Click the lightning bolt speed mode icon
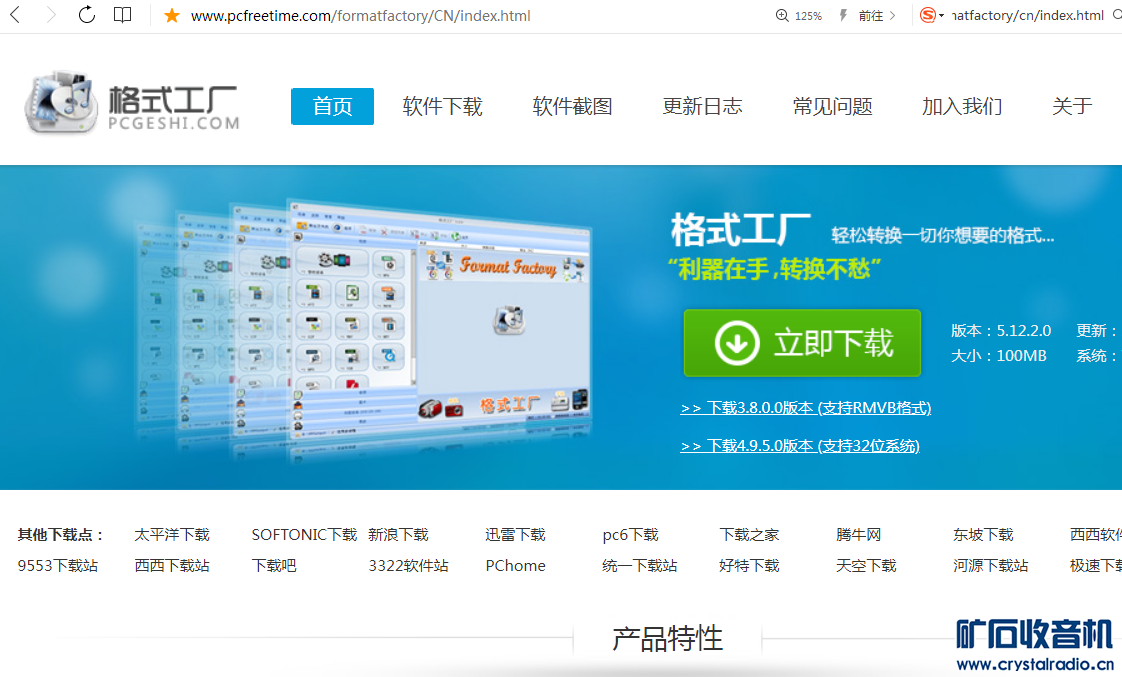The height and width of the screenshot is (677, 1122). pyautogui.click(x=843, y=16)
